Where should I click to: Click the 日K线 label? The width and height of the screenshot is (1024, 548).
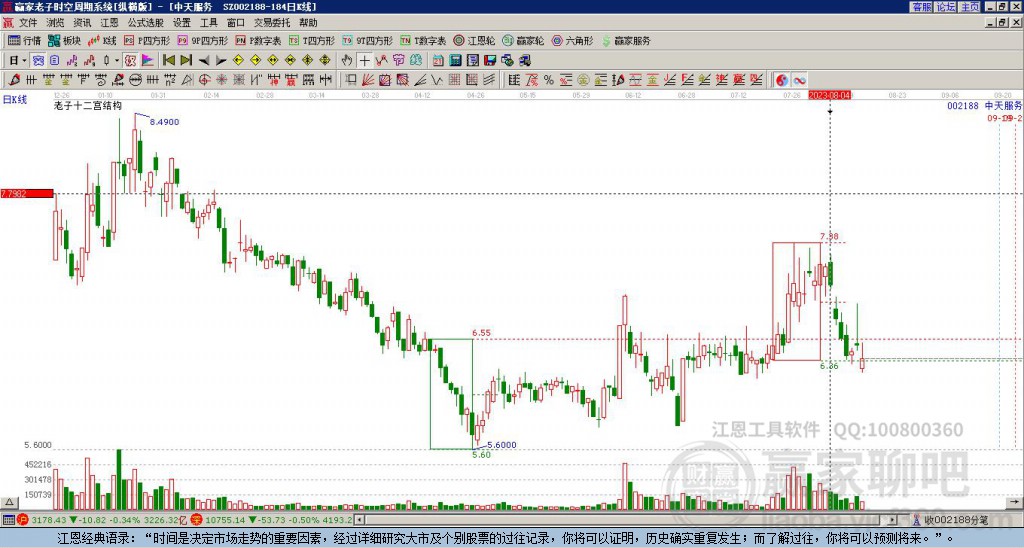coord(14,99)
